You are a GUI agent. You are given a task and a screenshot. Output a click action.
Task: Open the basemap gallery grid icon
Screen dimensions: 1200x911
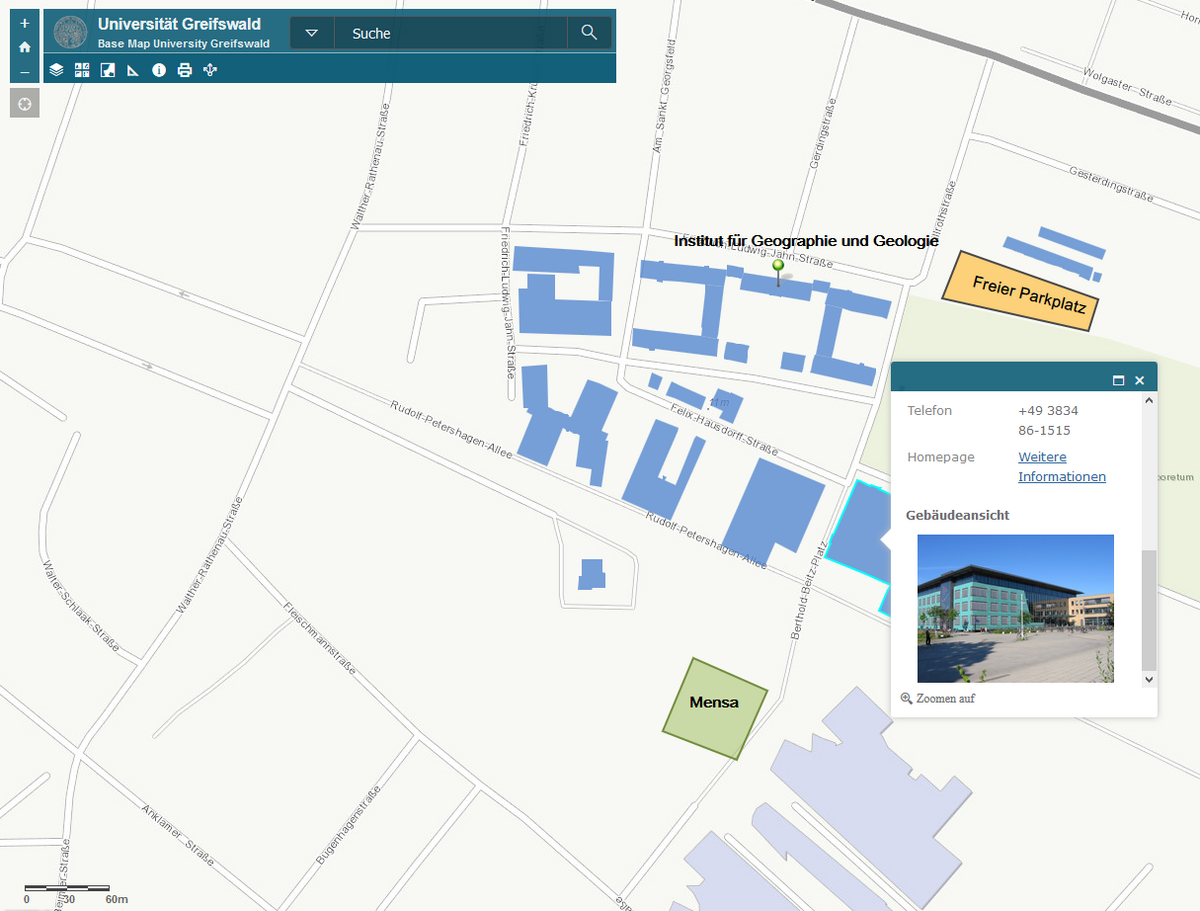(x=82, y=70)
